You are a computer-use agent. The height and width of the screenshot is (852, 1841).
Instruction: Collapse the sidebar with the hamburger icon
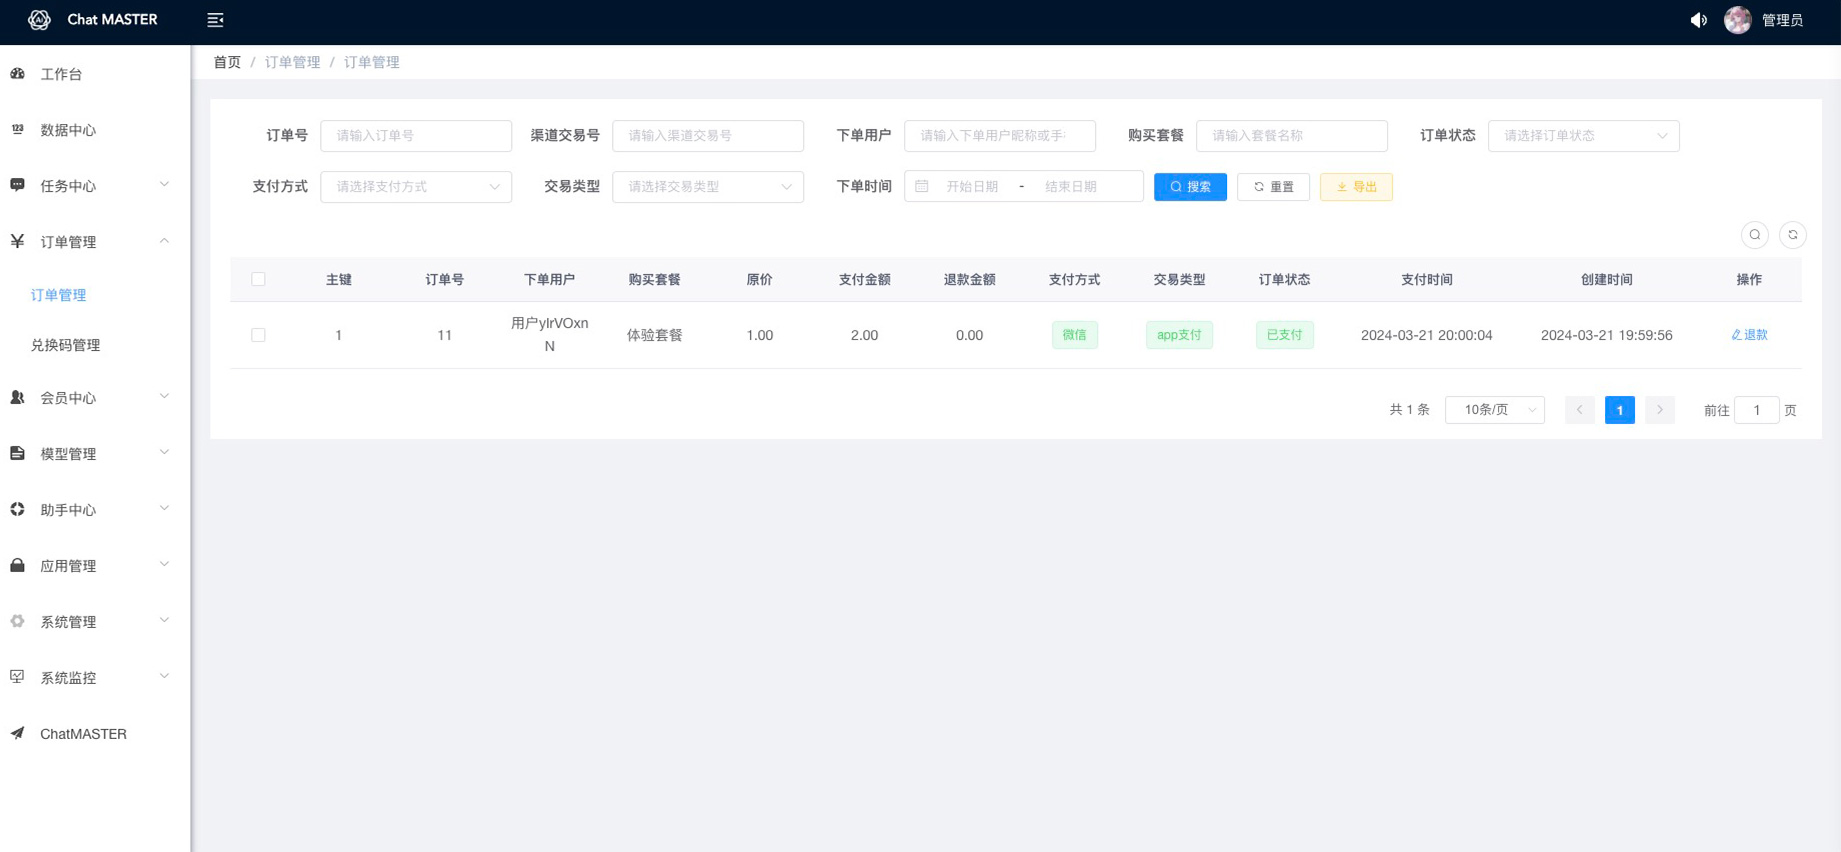(x=215, y=20)
